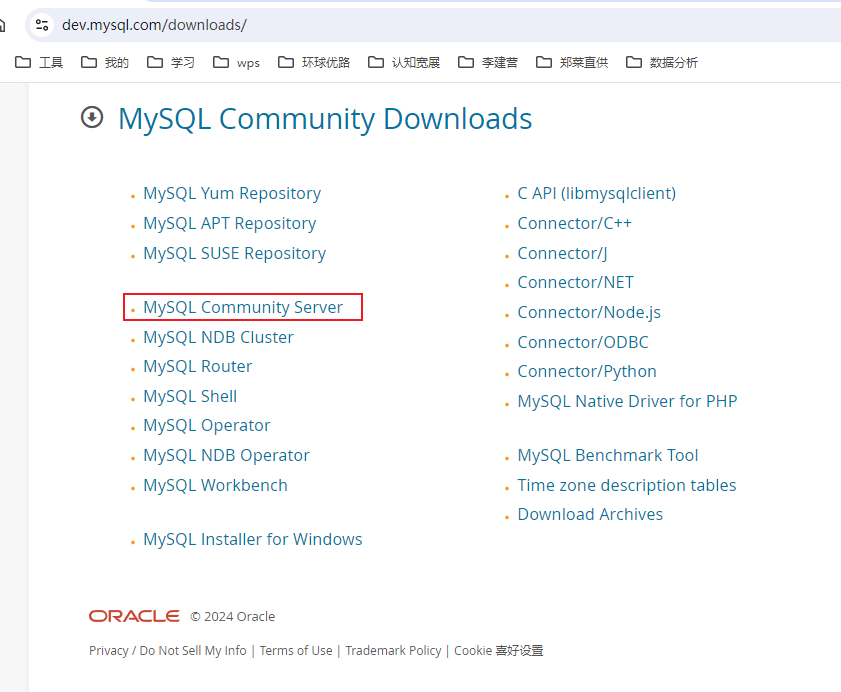The height and width of the screenshot is (692, 841).
Task: Open the wps bookmark folder
Action: tap(236, 62)
